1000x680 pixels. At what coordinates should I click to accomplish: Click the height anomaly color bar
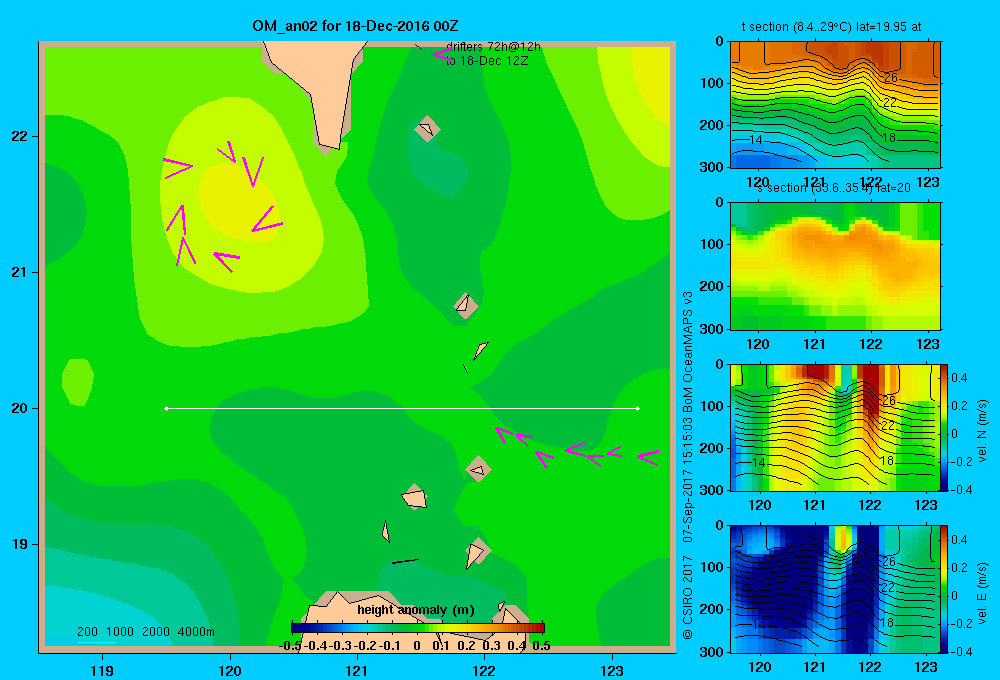tap(417, 628)
